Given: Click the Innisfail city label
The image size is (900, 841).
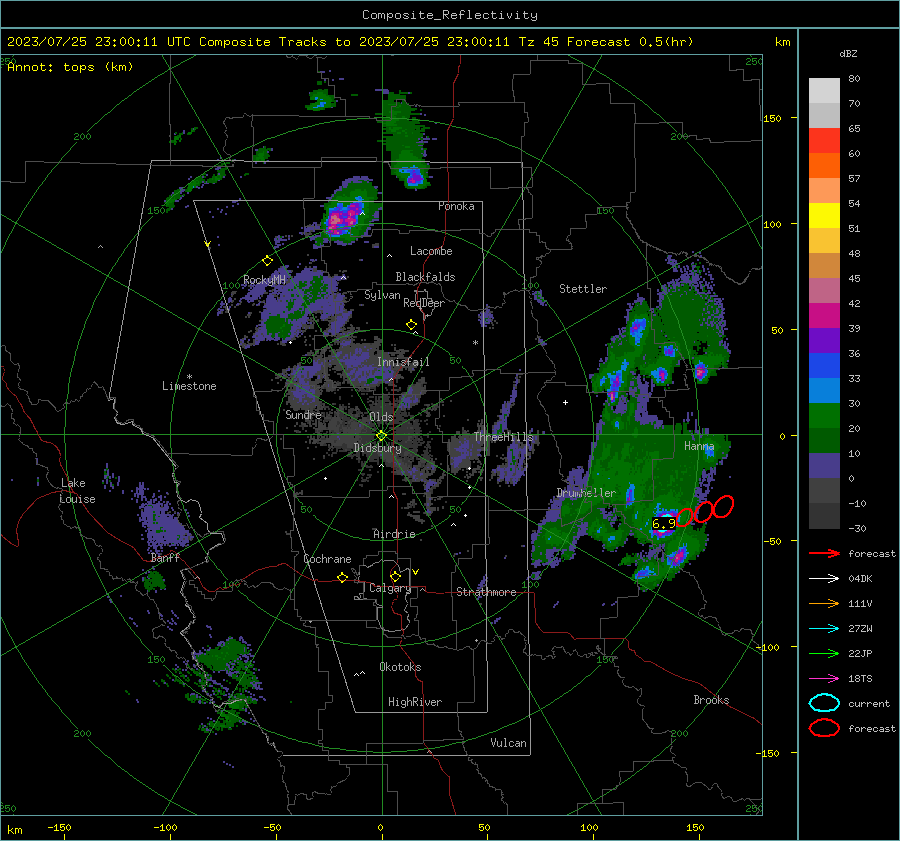Looking at the screenshot, I should 403,362.
